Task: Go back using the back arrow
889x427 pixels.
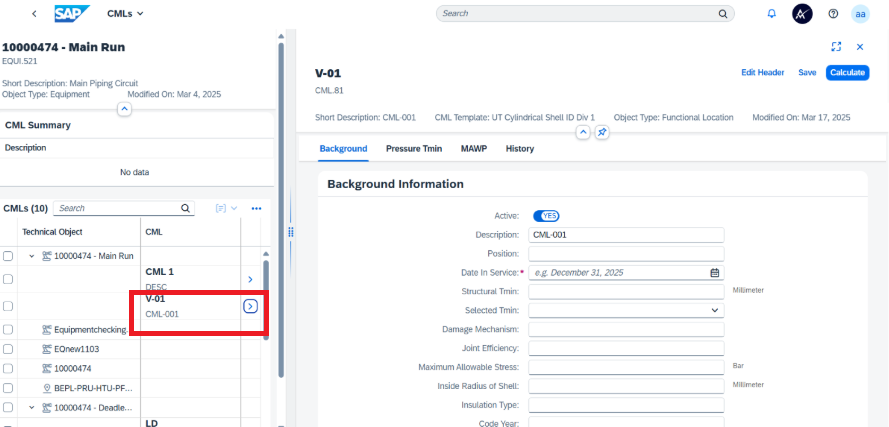Action: coord(35,14)
